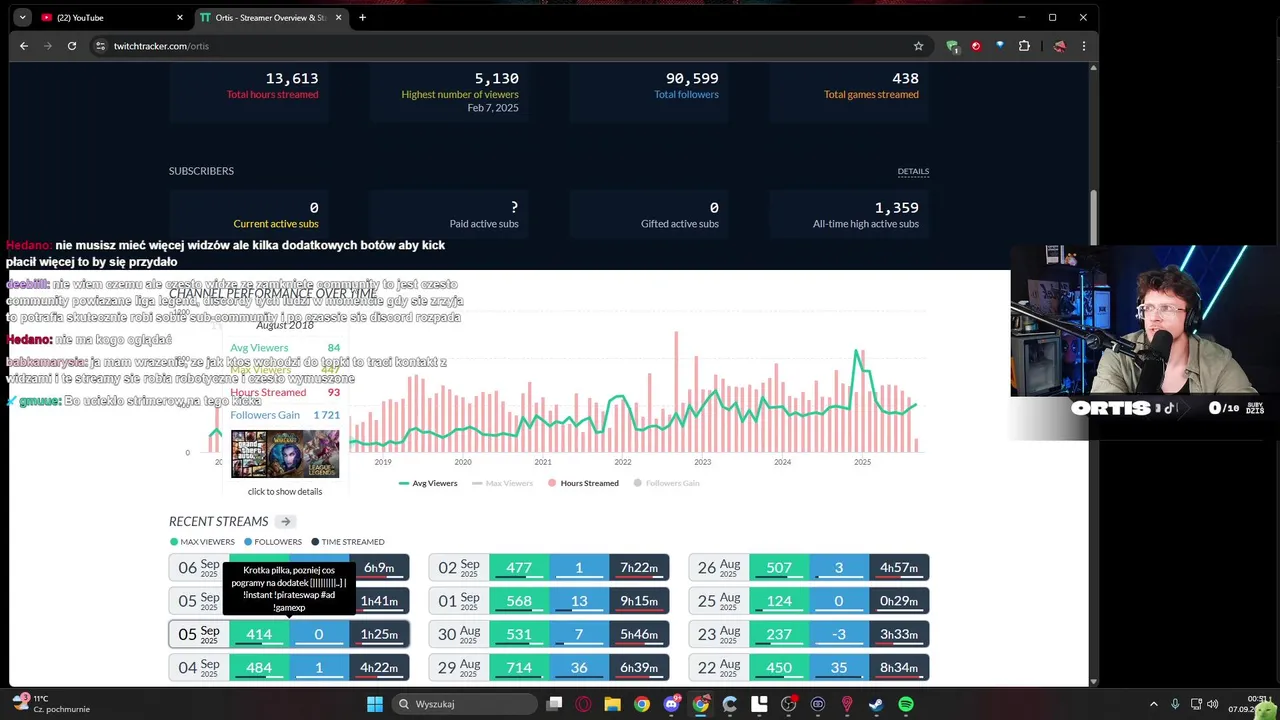Image resolution: width=1280 pixels, height=720 pixels.
Task: Select the 1,359 all-time high subs stat
Action: click(x=896, y=207)
